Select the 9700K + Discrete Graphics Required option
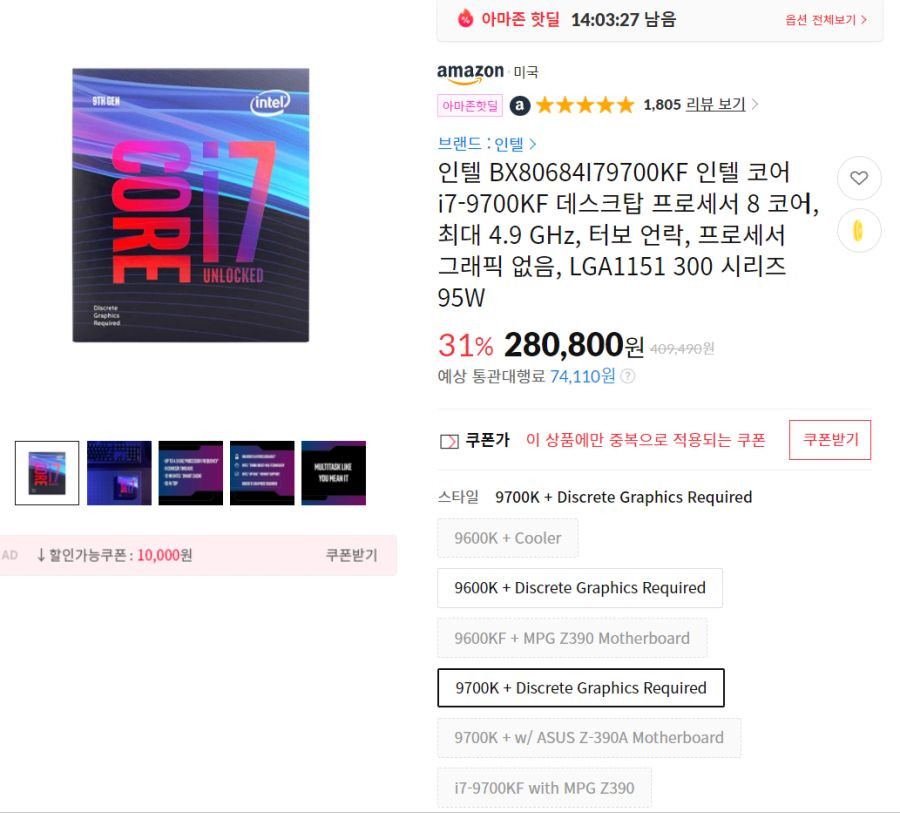 pyautogui.click(x=581, y=688)
